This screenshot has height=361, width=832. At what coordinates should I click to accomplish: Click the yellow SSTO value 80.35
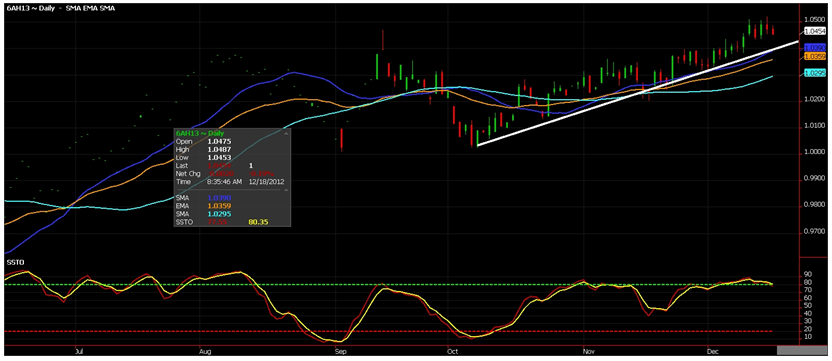(x=259, y=221)
